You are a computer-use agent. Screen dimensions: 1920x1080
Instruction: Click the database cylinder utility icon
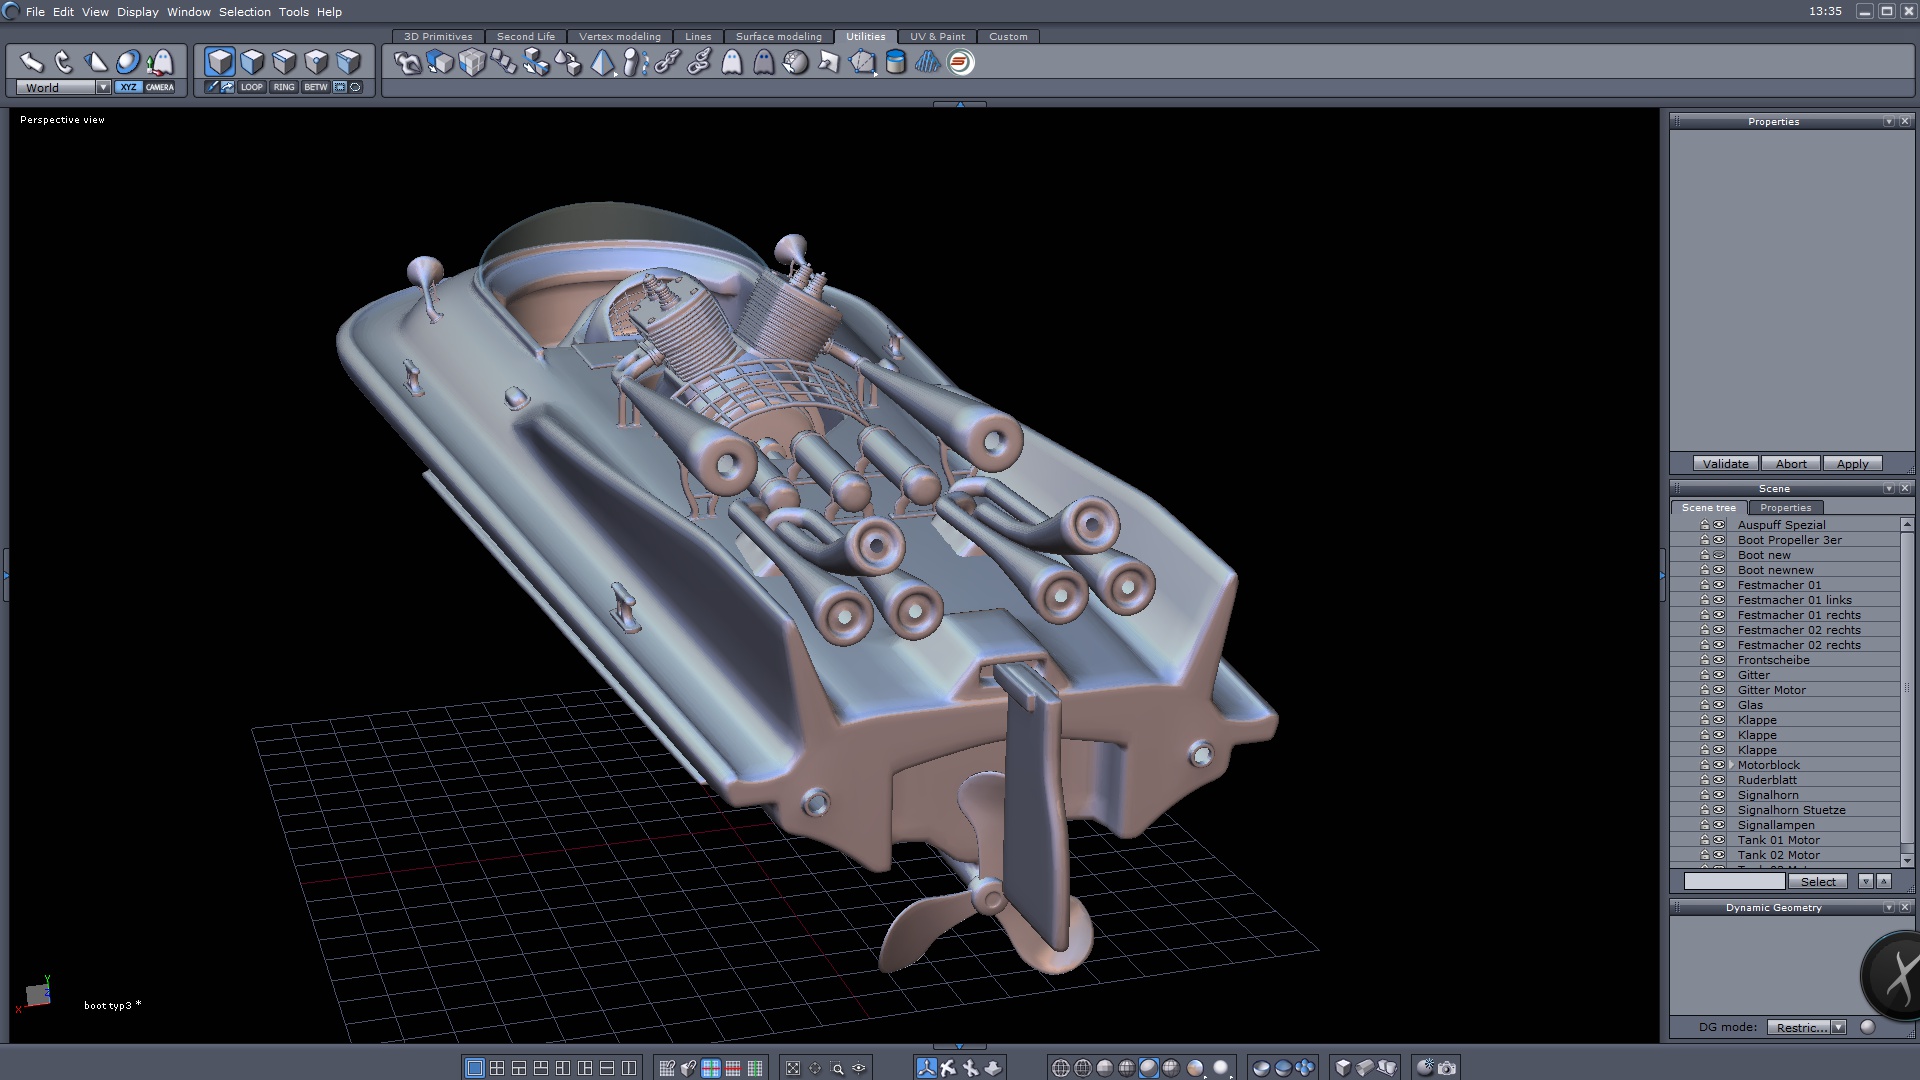tap(896, 62)
